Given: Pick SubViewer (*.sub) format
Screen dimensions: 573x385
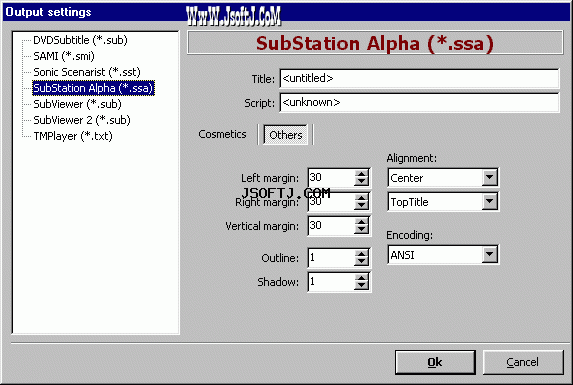Looking at the screenshot, I should pos(77,104).
